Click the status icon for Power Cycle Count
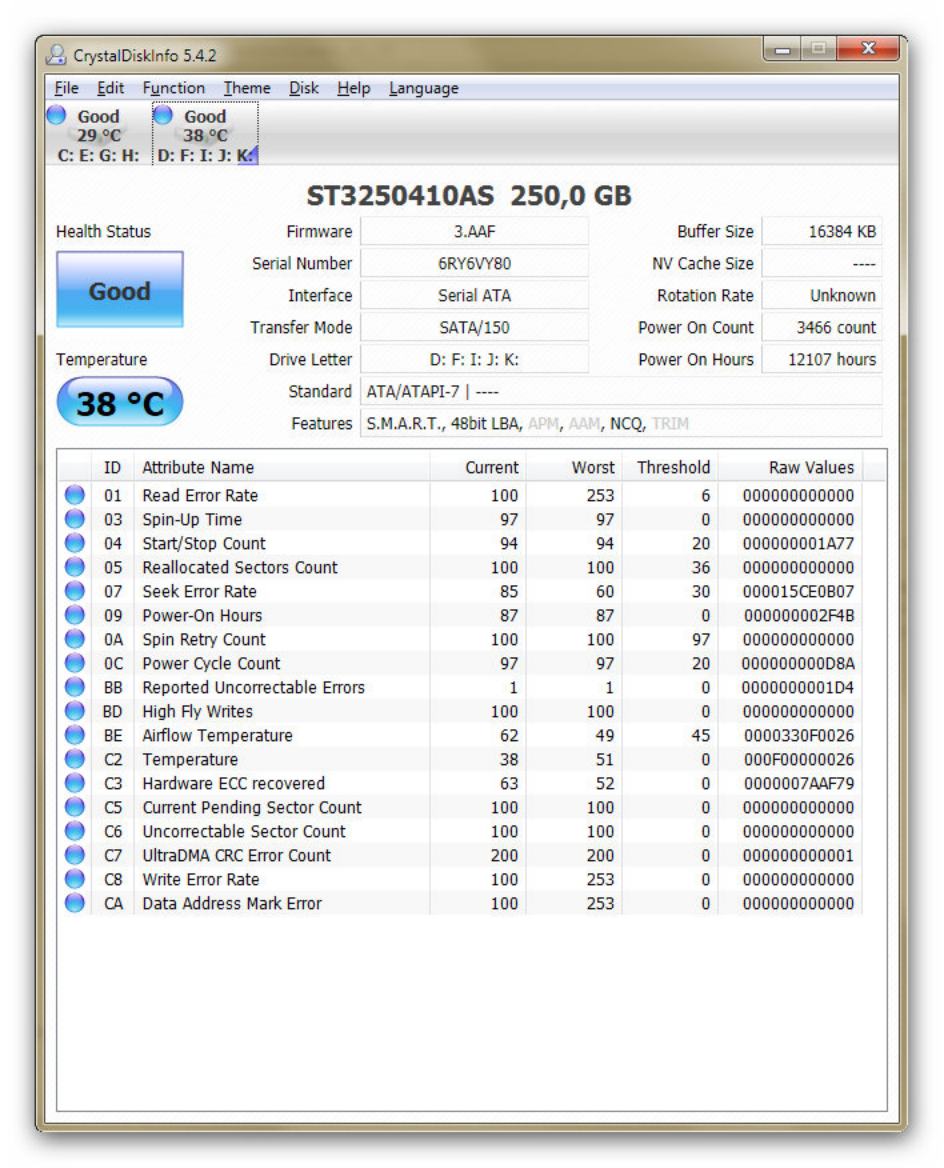 click(75, 663)
